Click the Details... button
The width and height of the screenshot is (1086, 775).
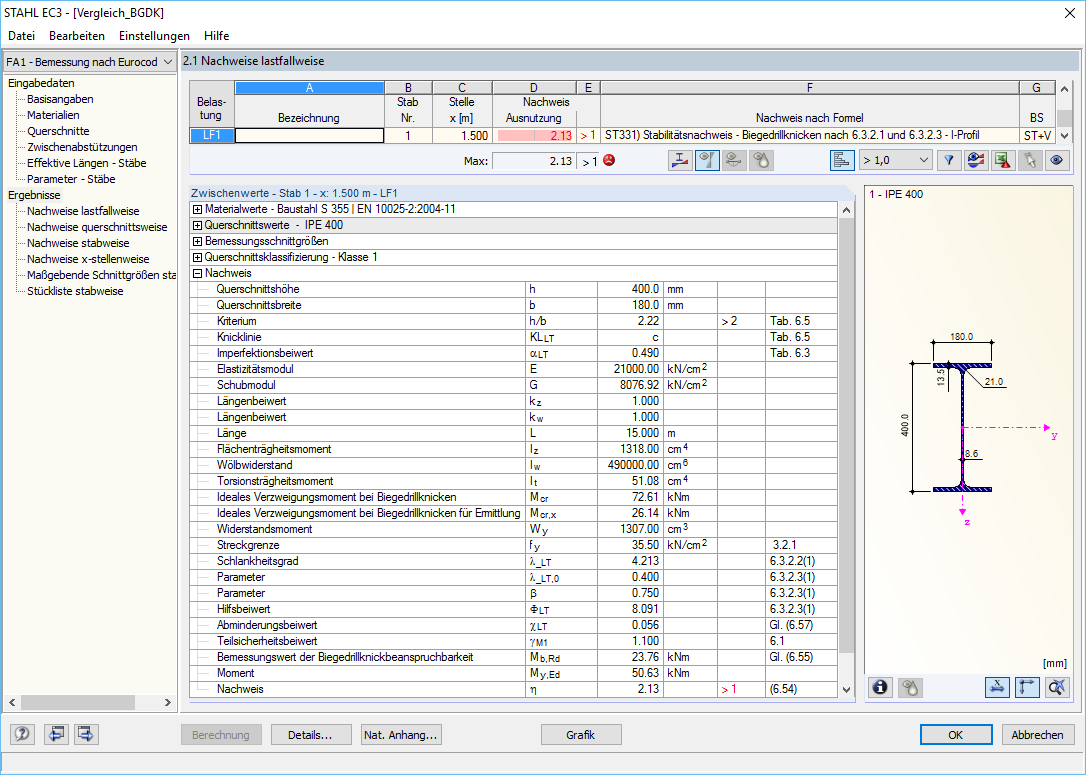pyautogui.click(x=310, y=735)
